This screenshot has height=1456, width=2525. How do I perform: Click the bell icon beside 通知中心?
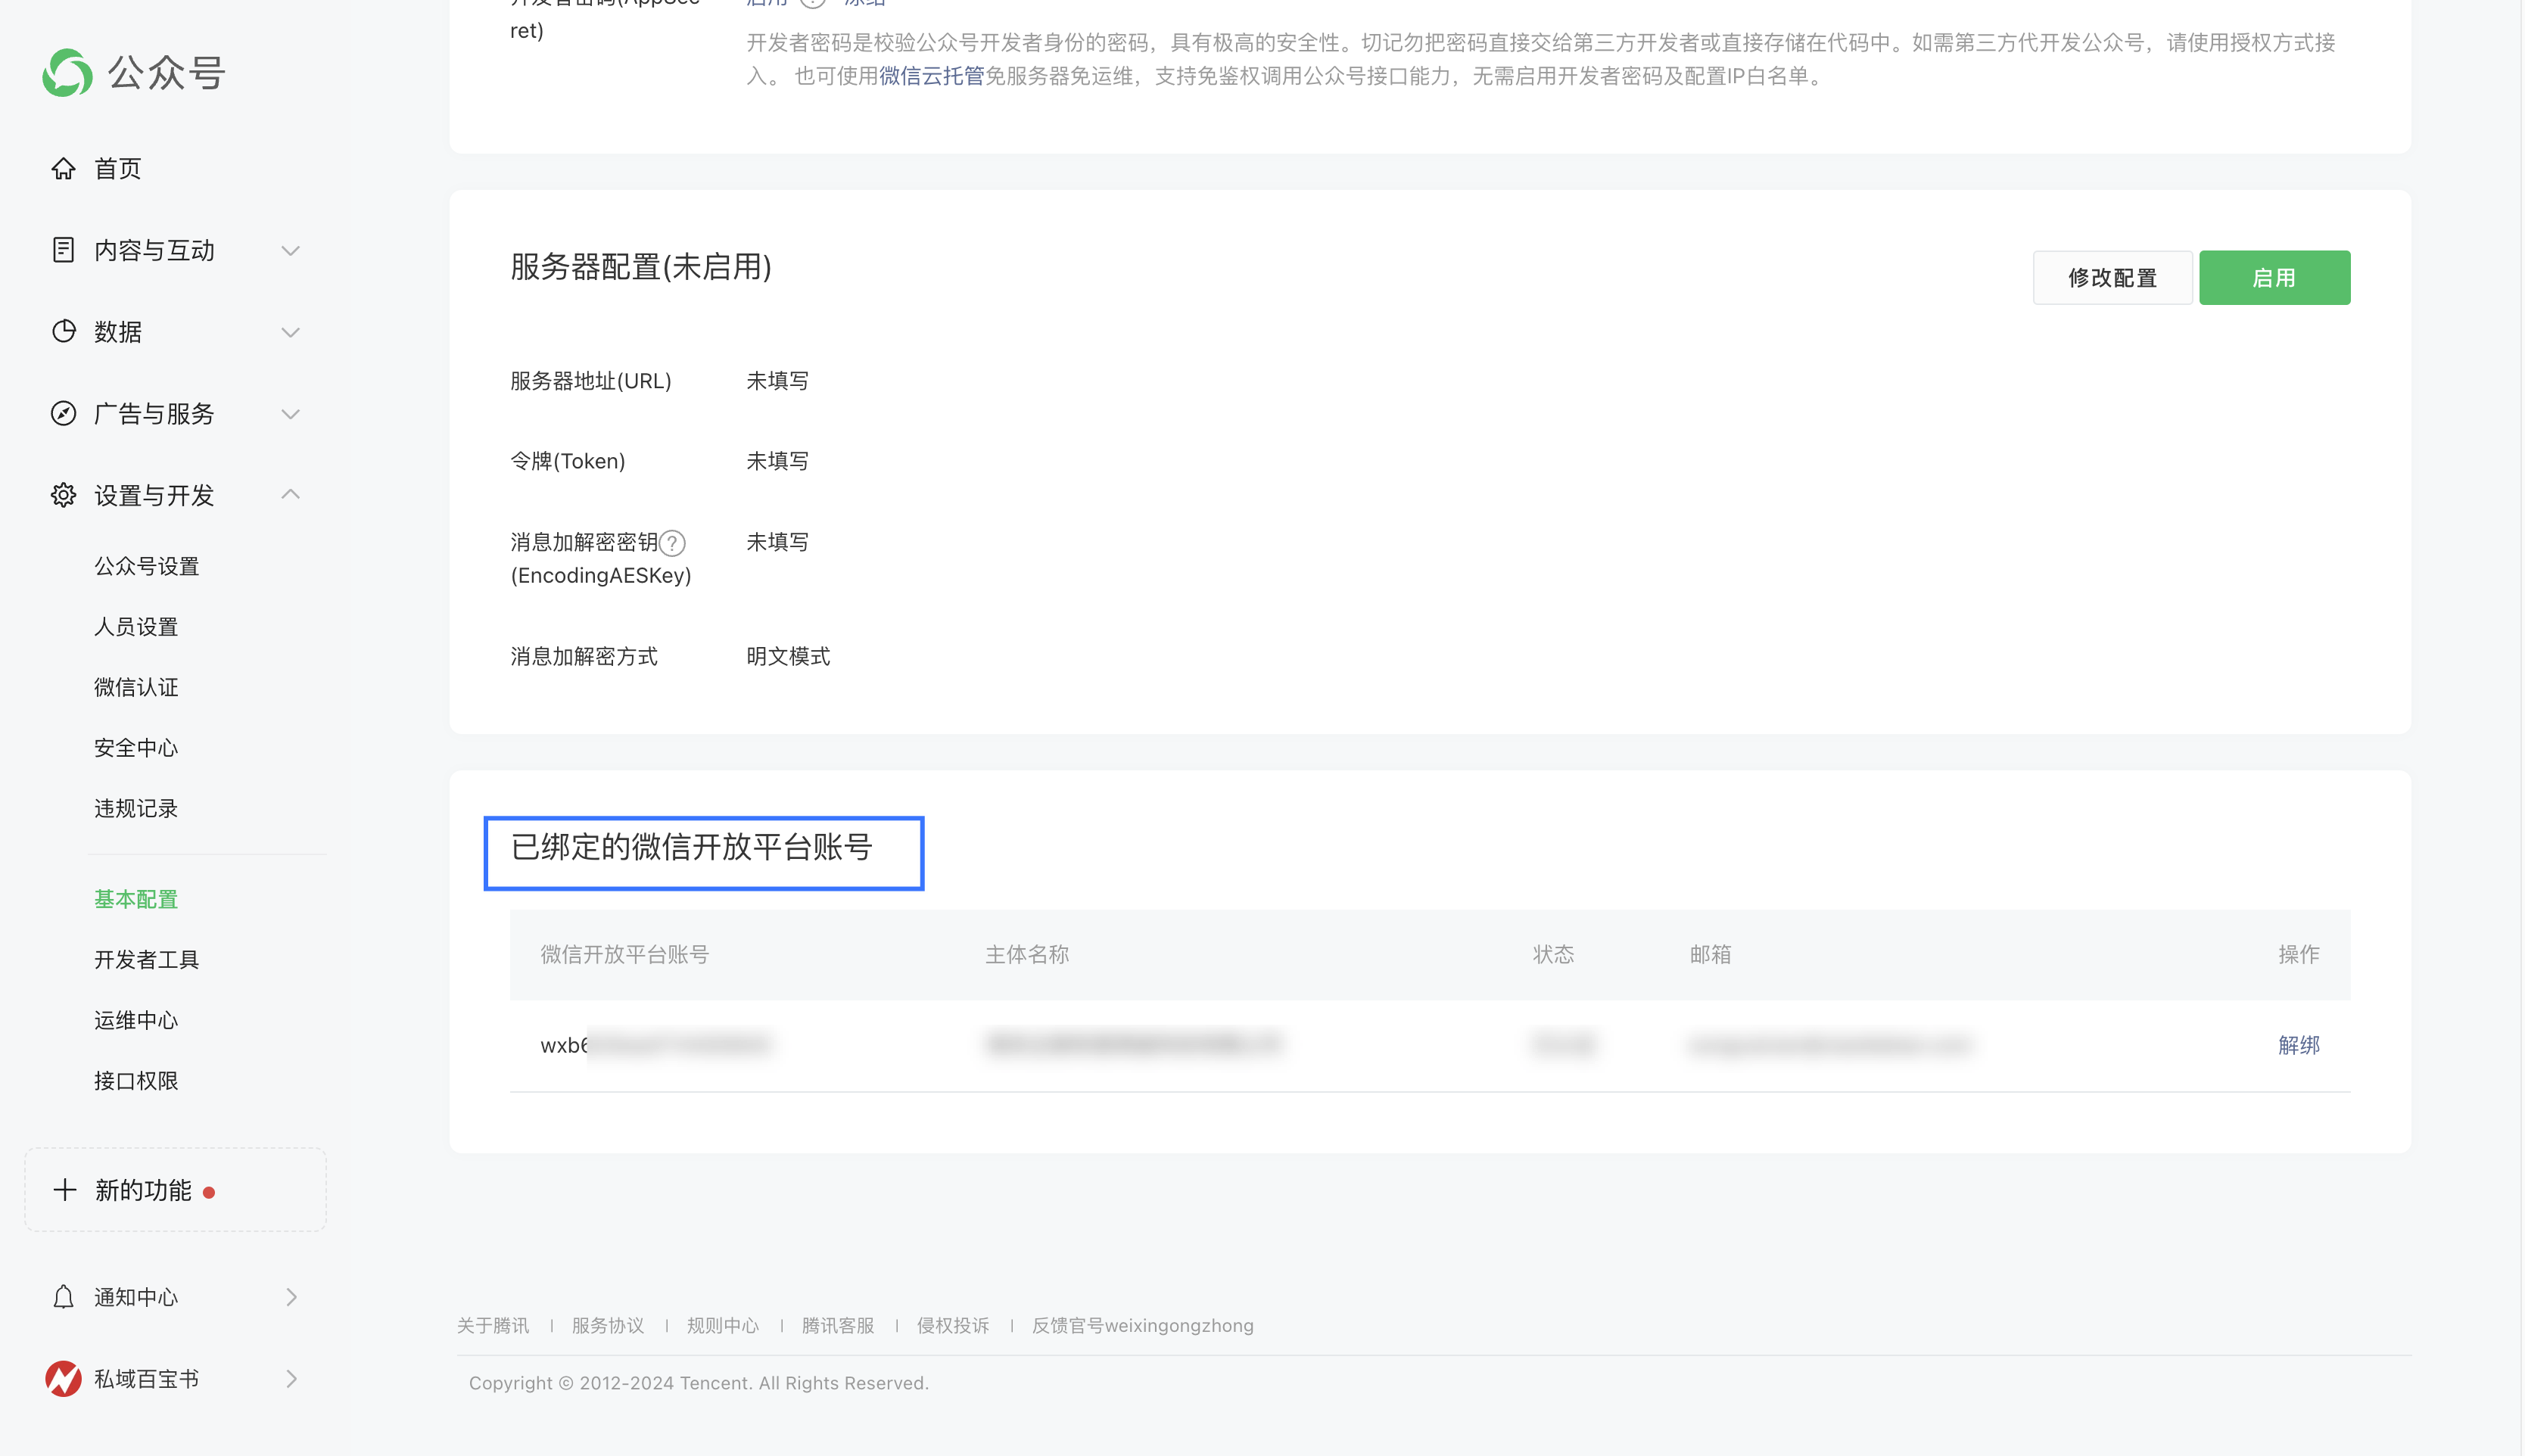pyautogui.click(x=64, y=1297)
